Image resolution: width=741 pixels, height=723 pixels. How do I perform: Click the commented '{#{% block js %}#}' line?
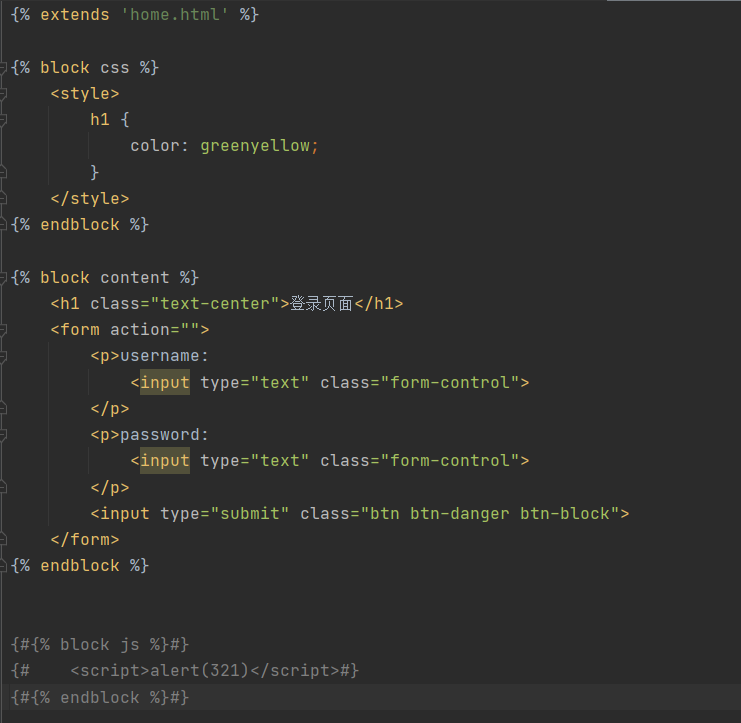(x=100, y=645)
